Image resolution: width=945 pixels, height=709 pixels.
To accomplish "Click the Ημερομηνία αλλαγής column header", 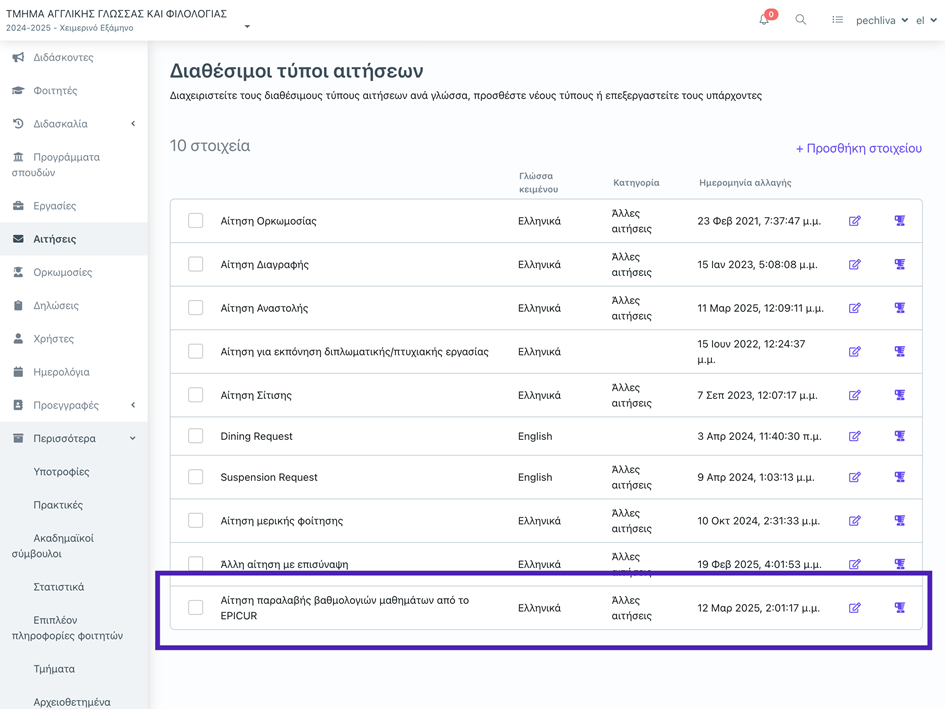I will [745, 183].
